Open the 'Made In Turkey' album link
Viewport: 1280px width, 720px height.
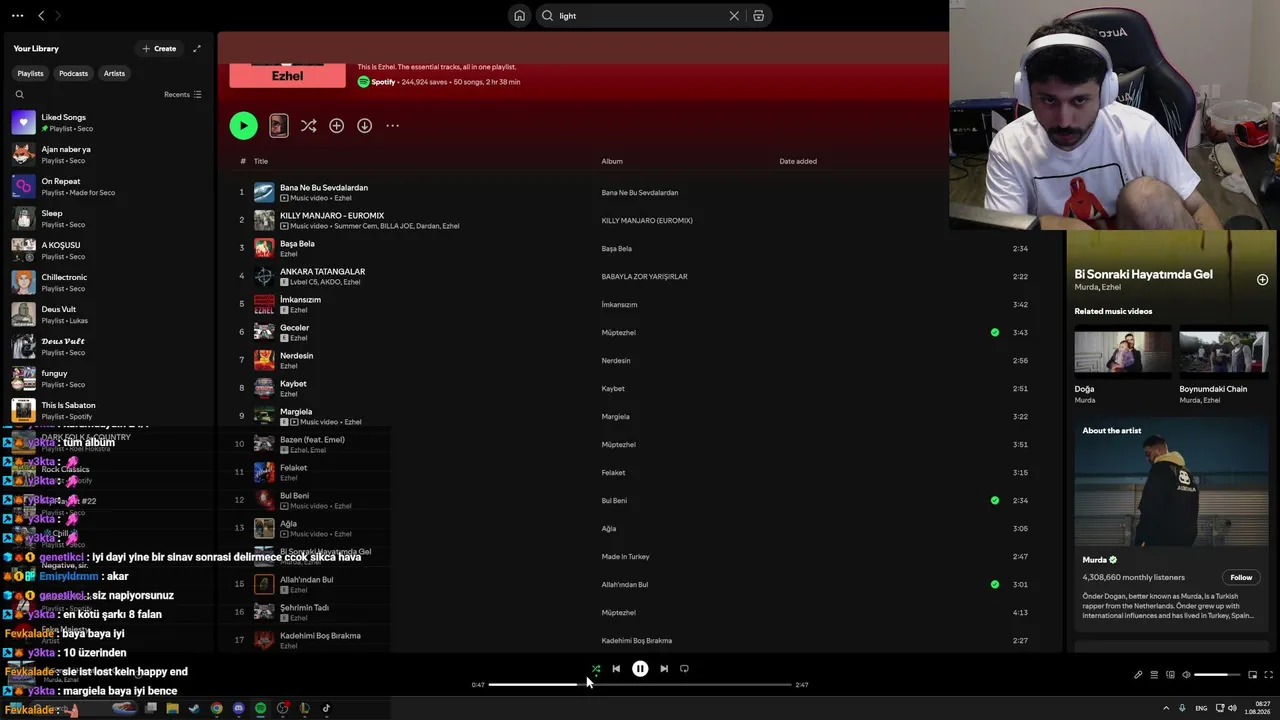click(625, 556)
